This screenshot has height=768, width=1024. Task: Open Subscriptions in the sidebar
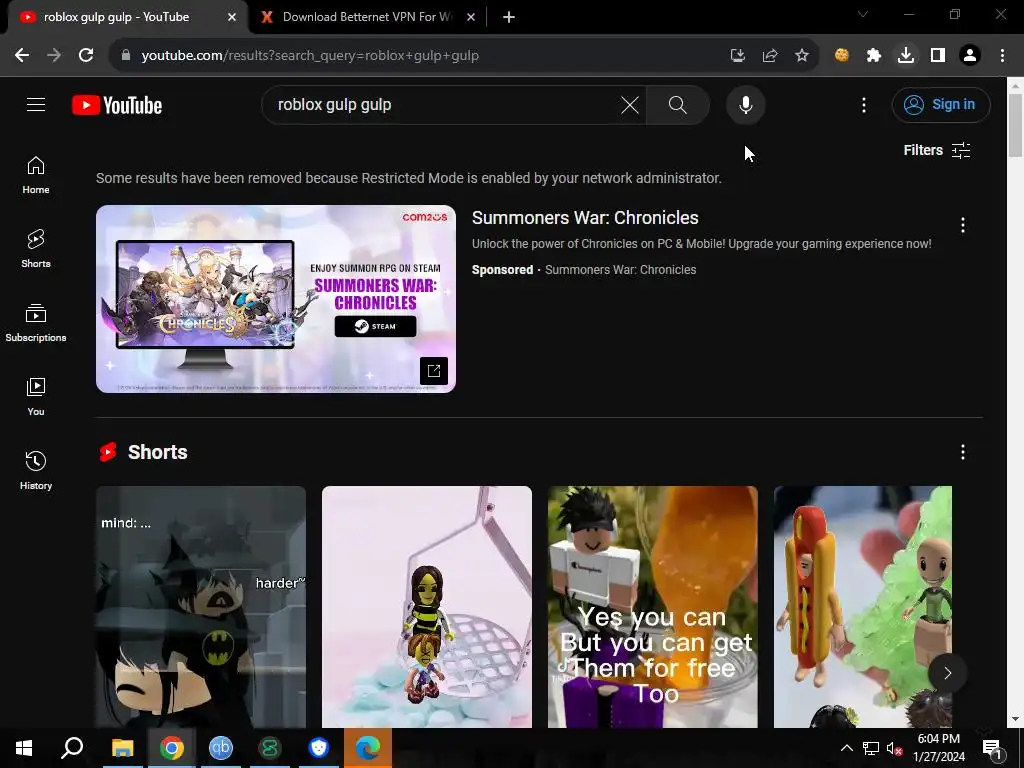pos(36,323)
